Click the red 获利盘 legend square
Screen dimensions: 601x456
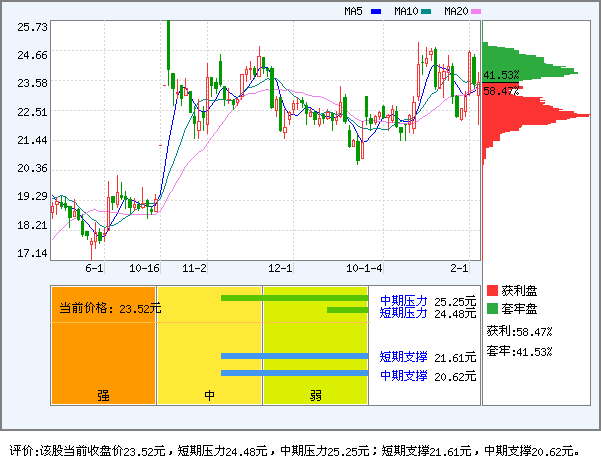coord(492,290)
